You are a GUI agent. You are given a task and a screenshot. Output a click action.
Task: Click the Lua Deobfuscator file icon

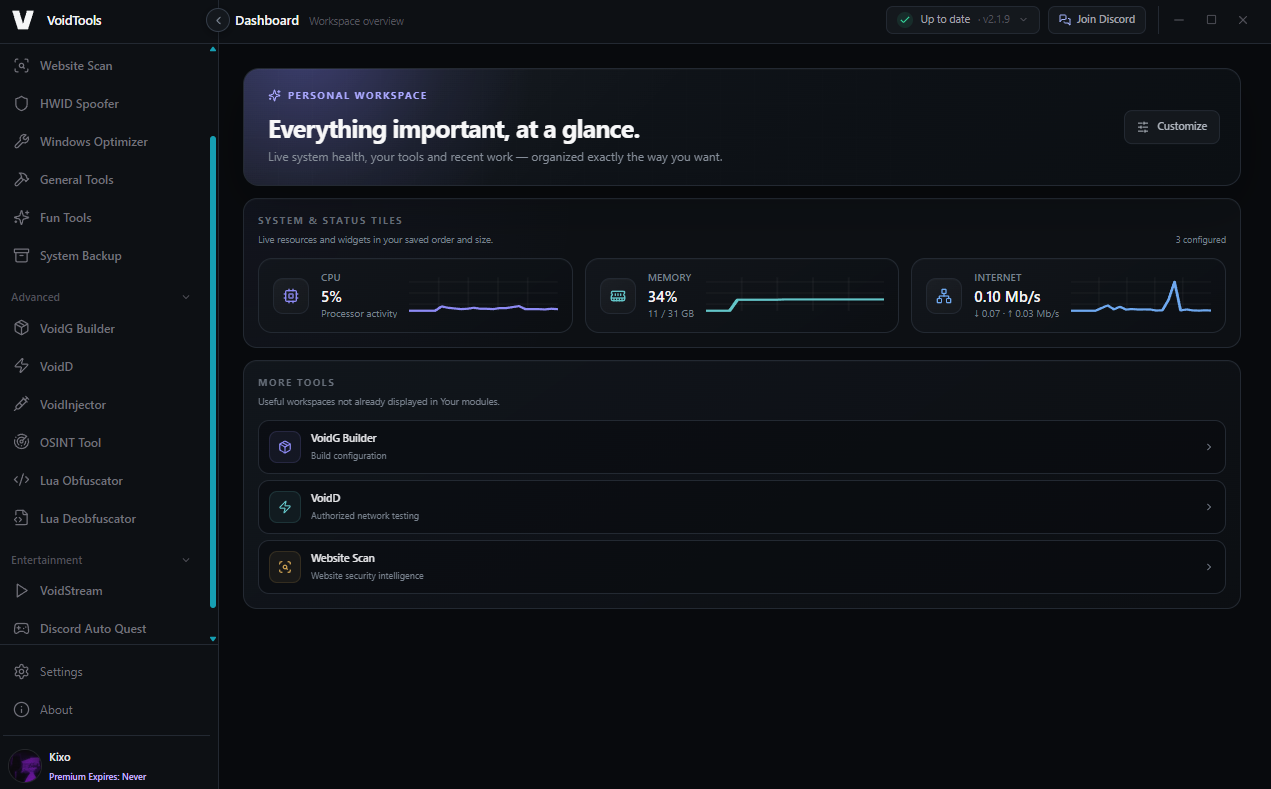[x=21, y=519]
